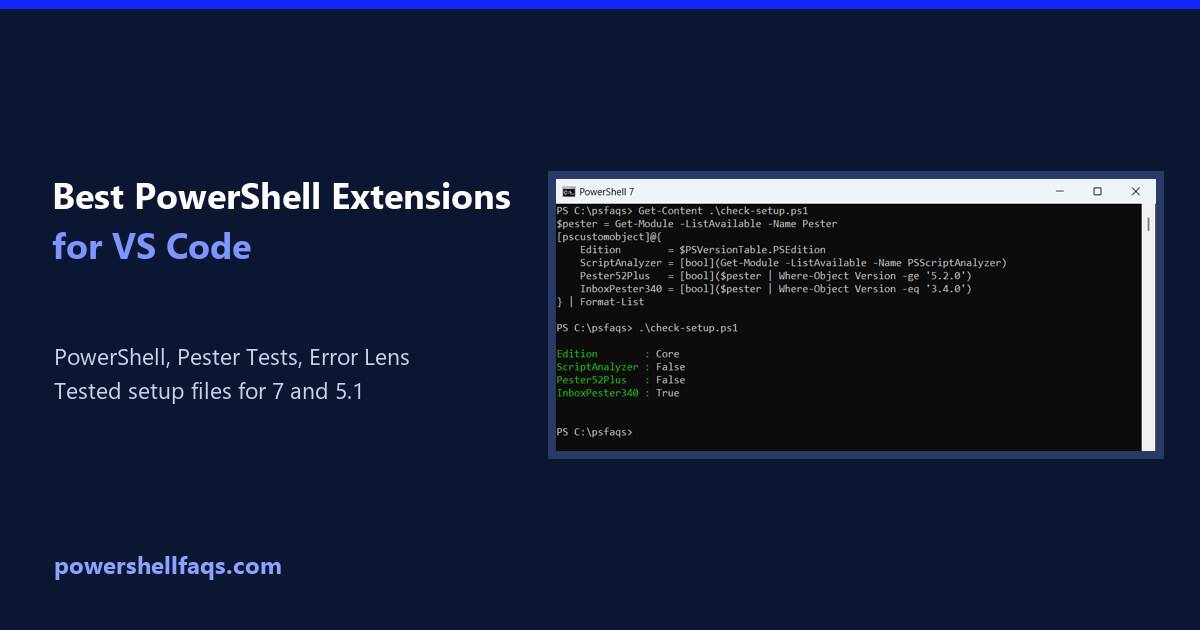Click the 'Best PowerShell Extensions' heading

tap(282, 197)
